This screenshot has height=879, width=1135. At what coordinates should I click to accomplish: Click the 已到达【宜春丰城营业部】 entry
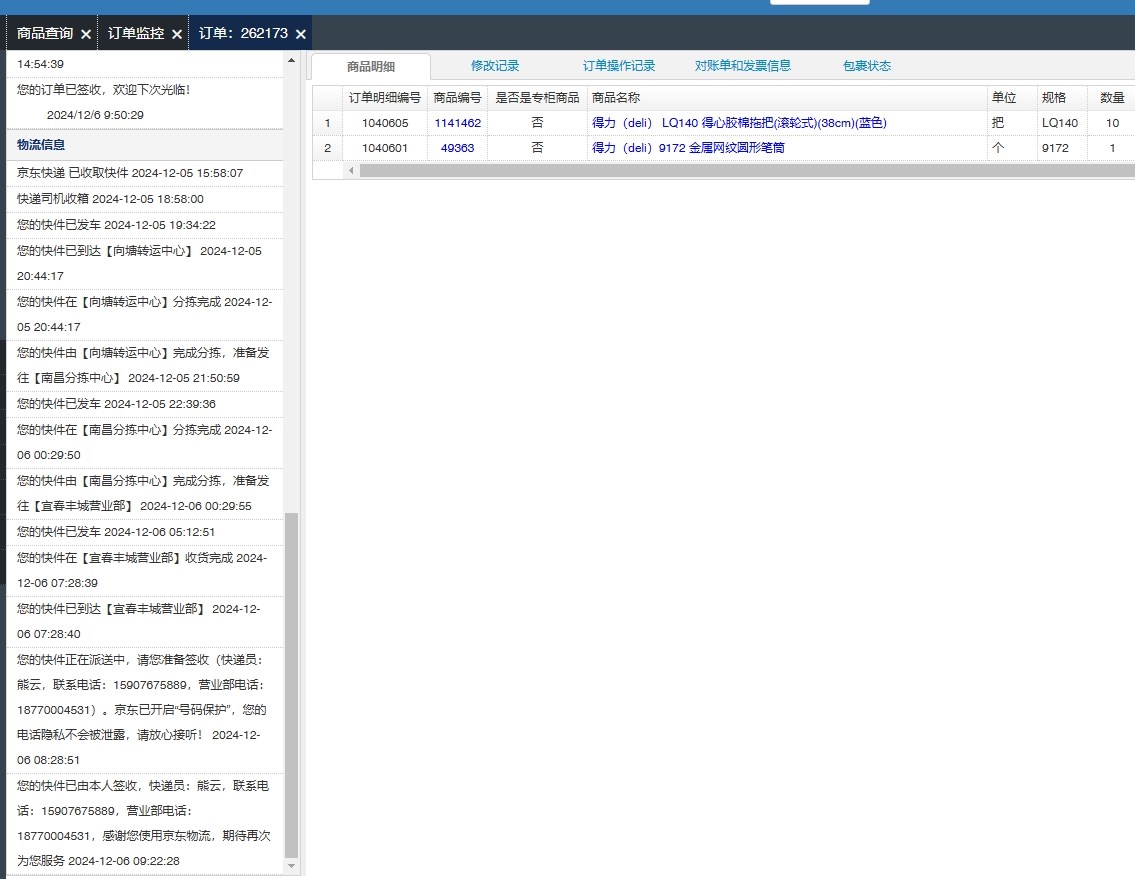tap(145, 621)
